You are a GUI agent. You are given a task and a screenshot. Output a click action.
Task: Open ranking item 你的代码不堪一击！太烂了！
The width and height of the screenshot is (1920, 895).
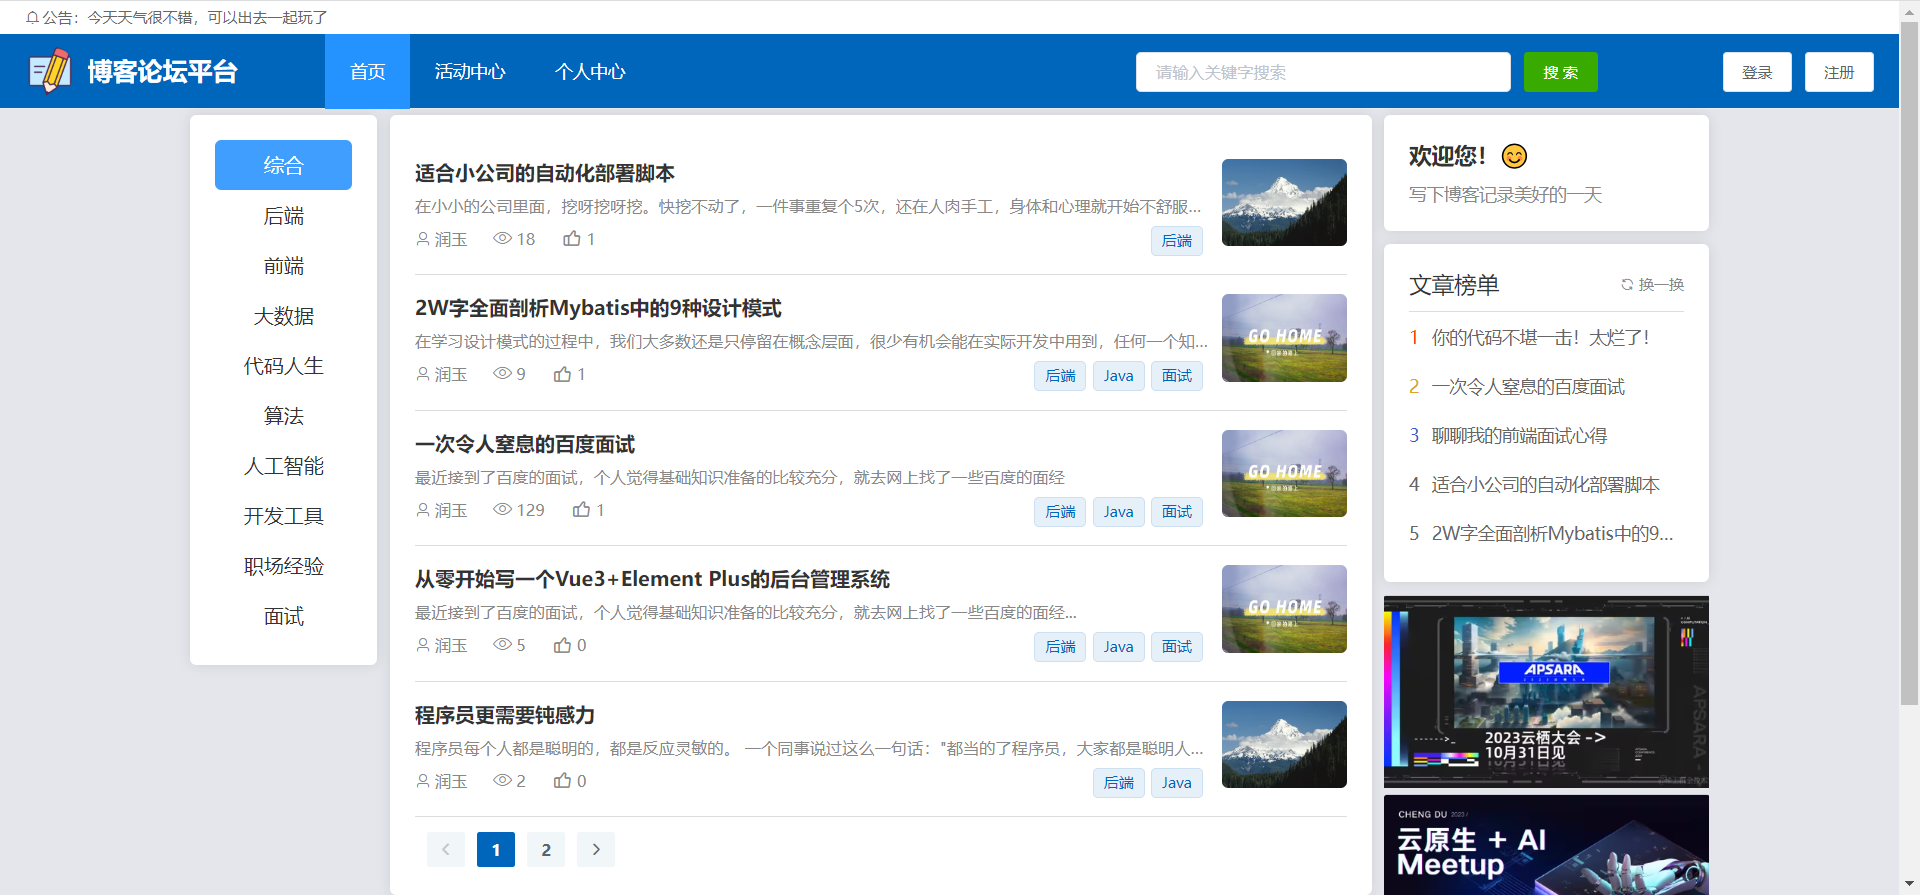point(1540,338)
